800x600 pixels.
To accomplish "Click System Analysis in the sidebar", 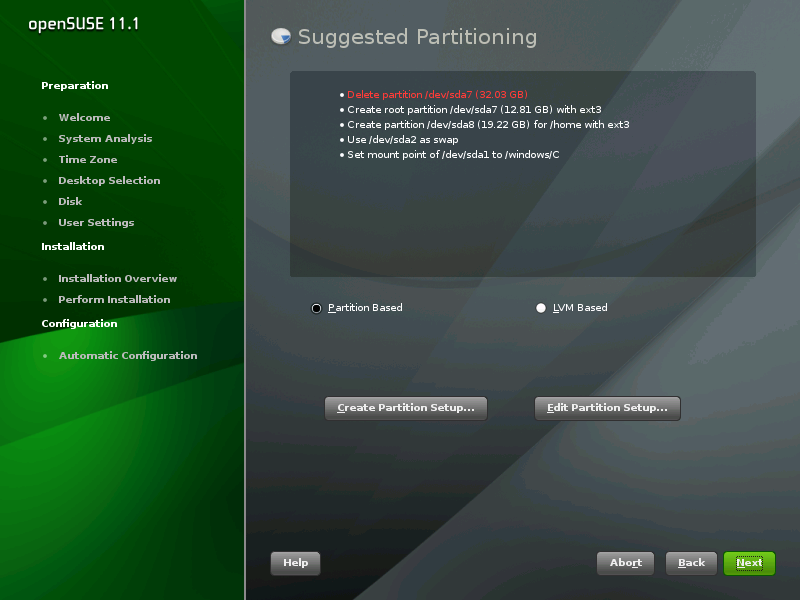I will [105, 139].
